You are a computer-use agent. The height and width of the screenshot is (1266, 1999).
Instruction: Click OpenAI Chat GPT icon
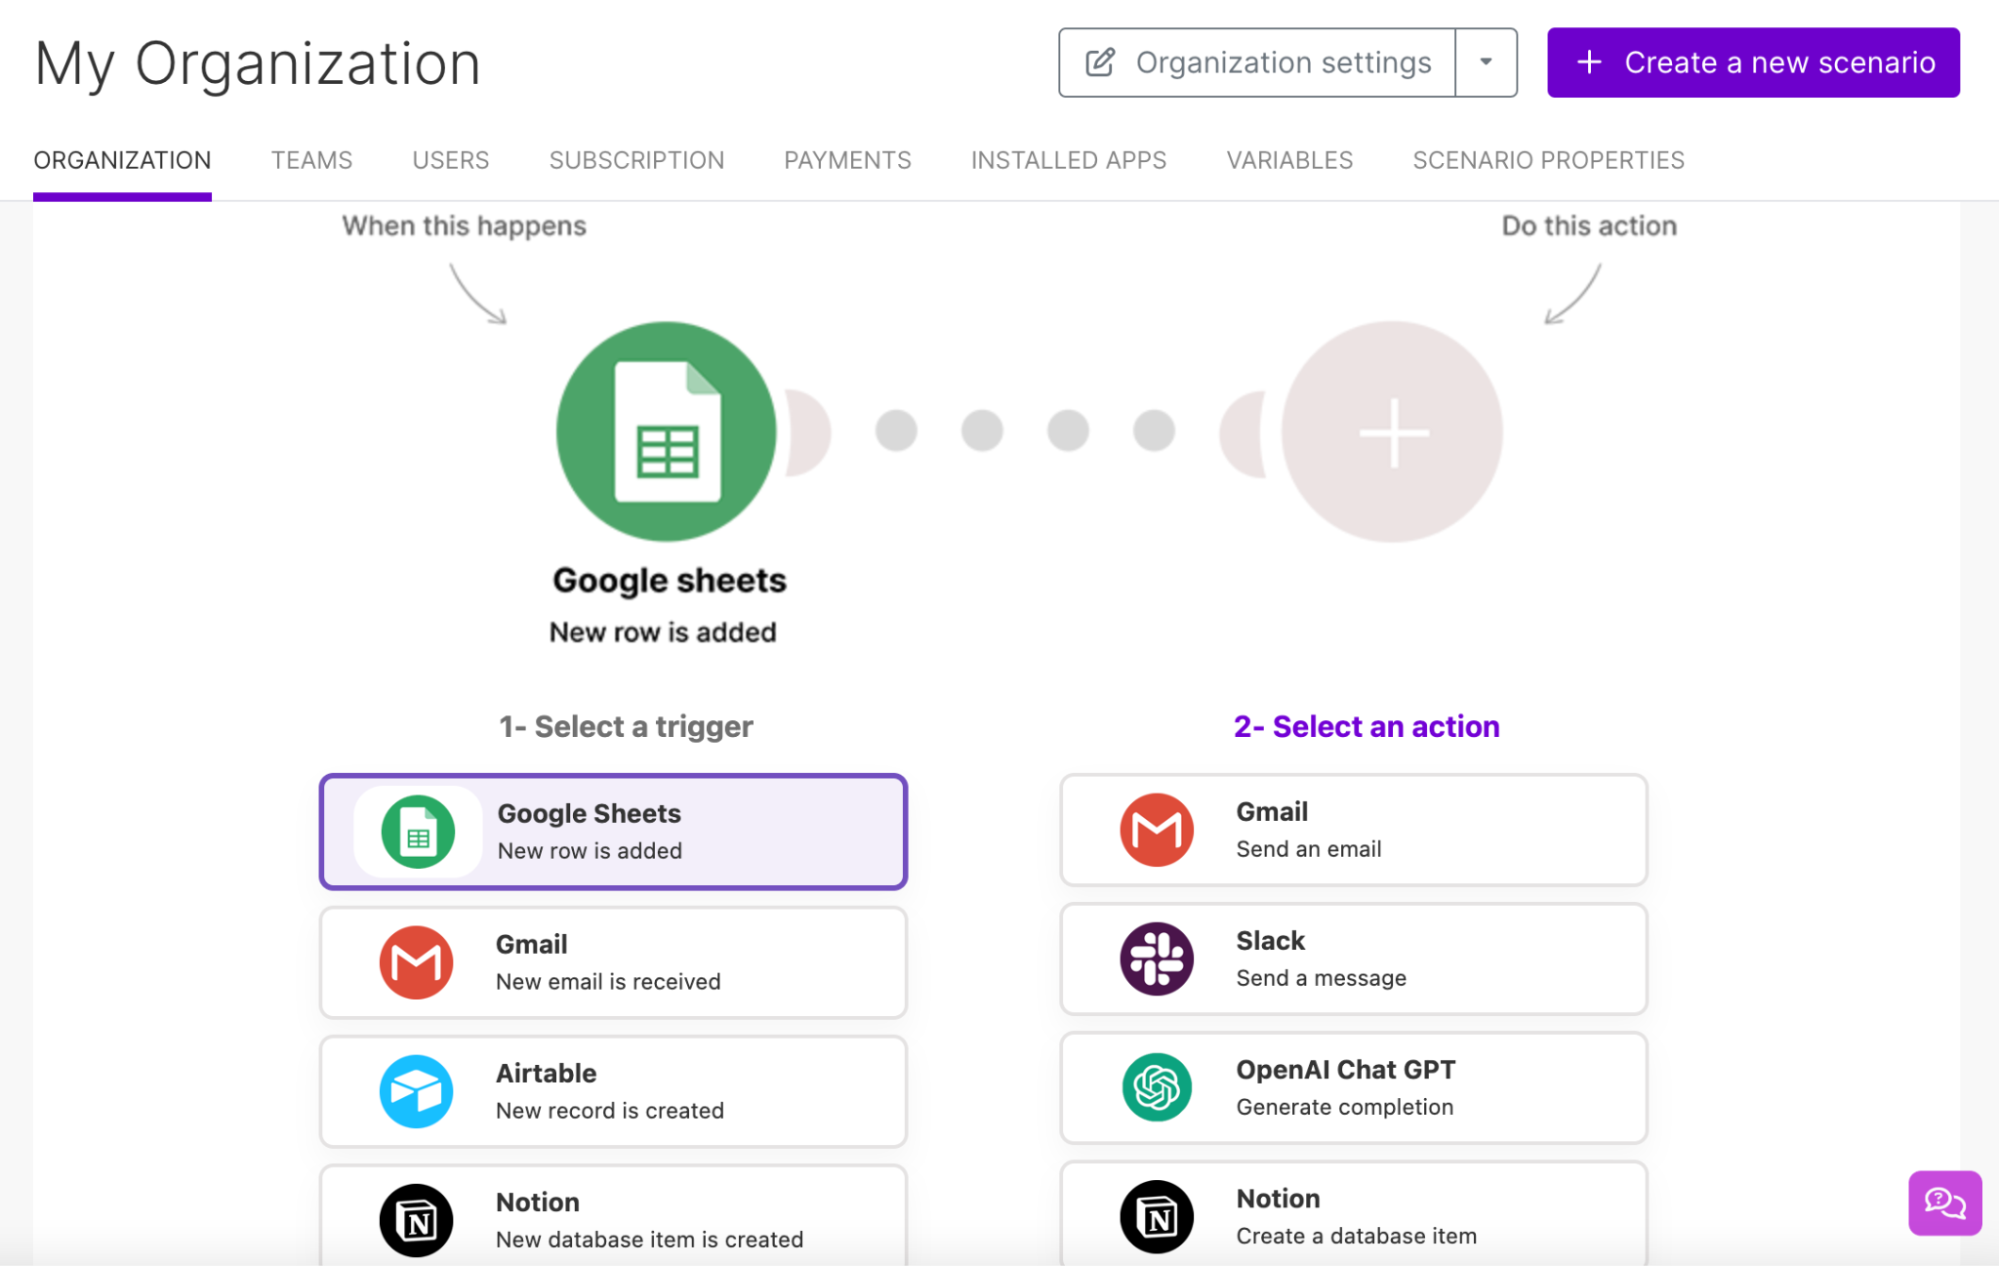(1157, 1087)
